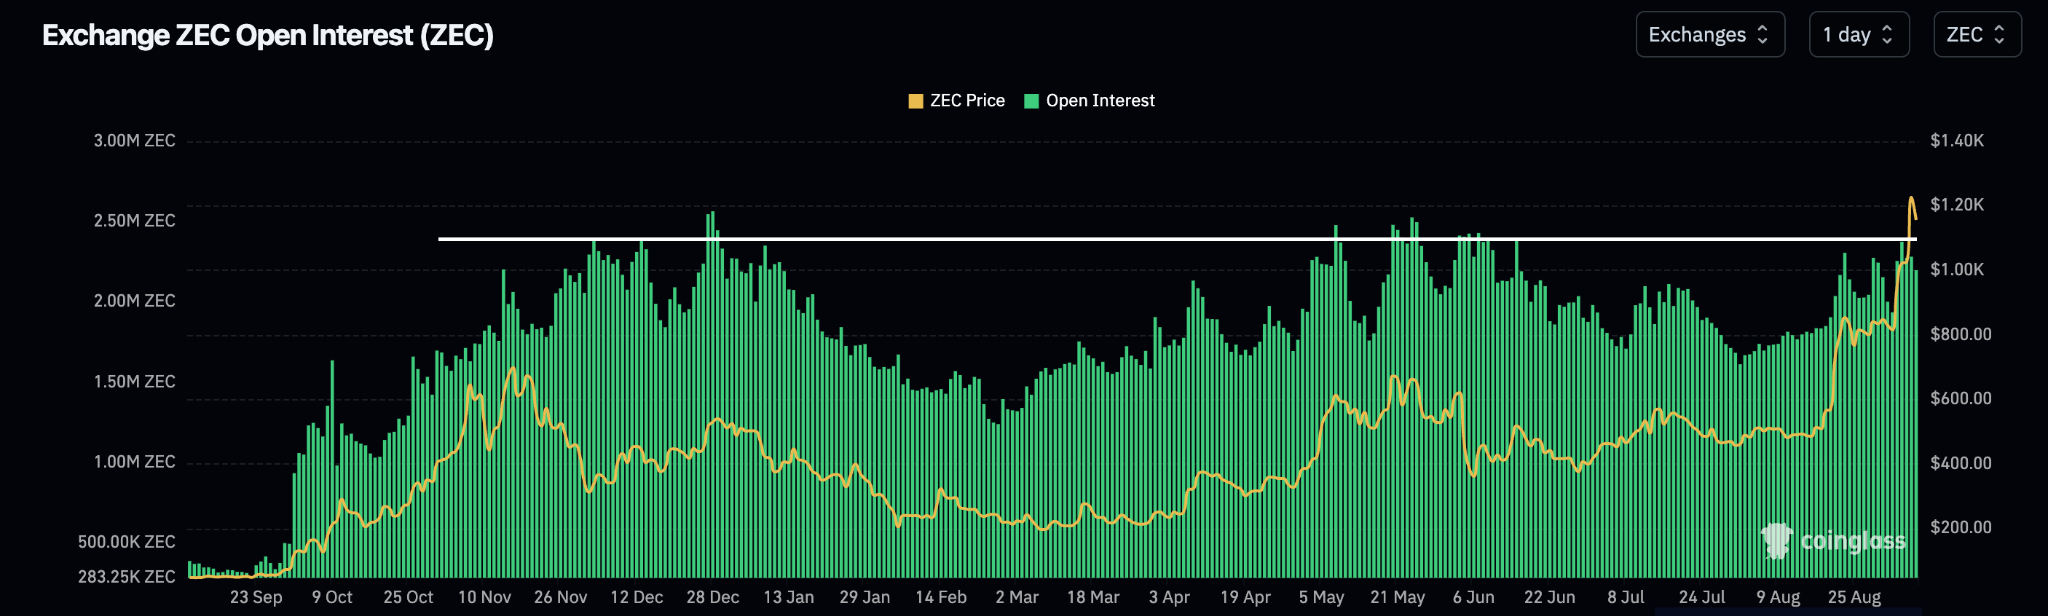
Task: Click the tallest open interest bar above 28 Dec
Action: tap(712, 394)
